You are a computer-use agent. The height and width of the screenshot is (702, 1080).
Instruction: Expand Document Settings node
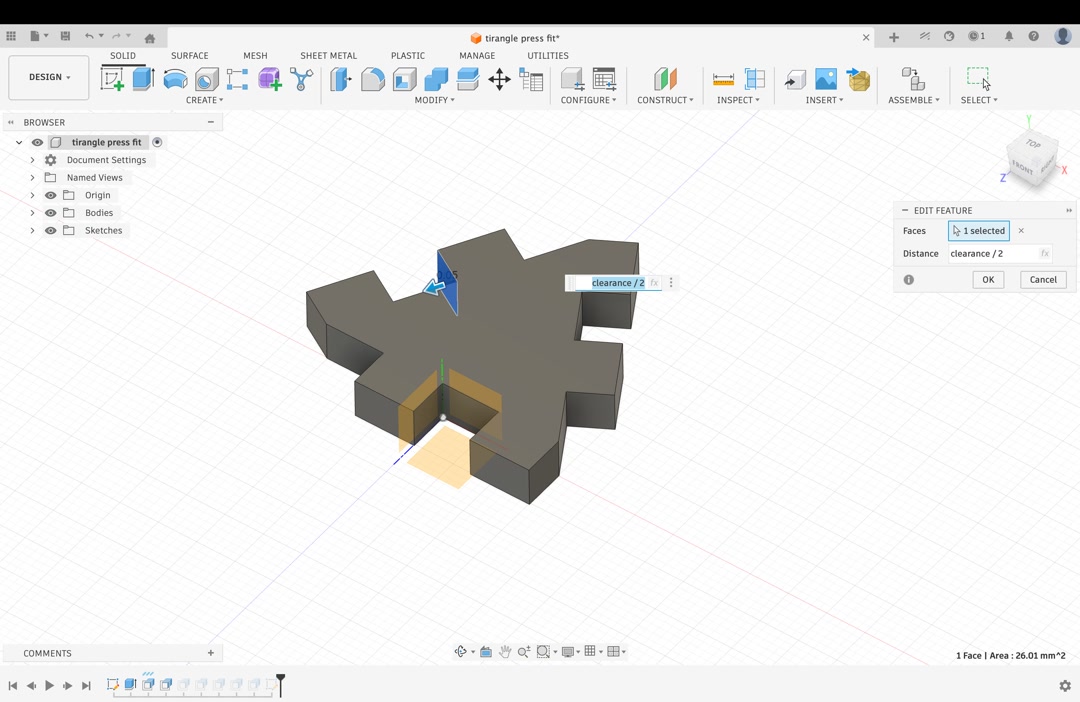(x=32, y=160)
